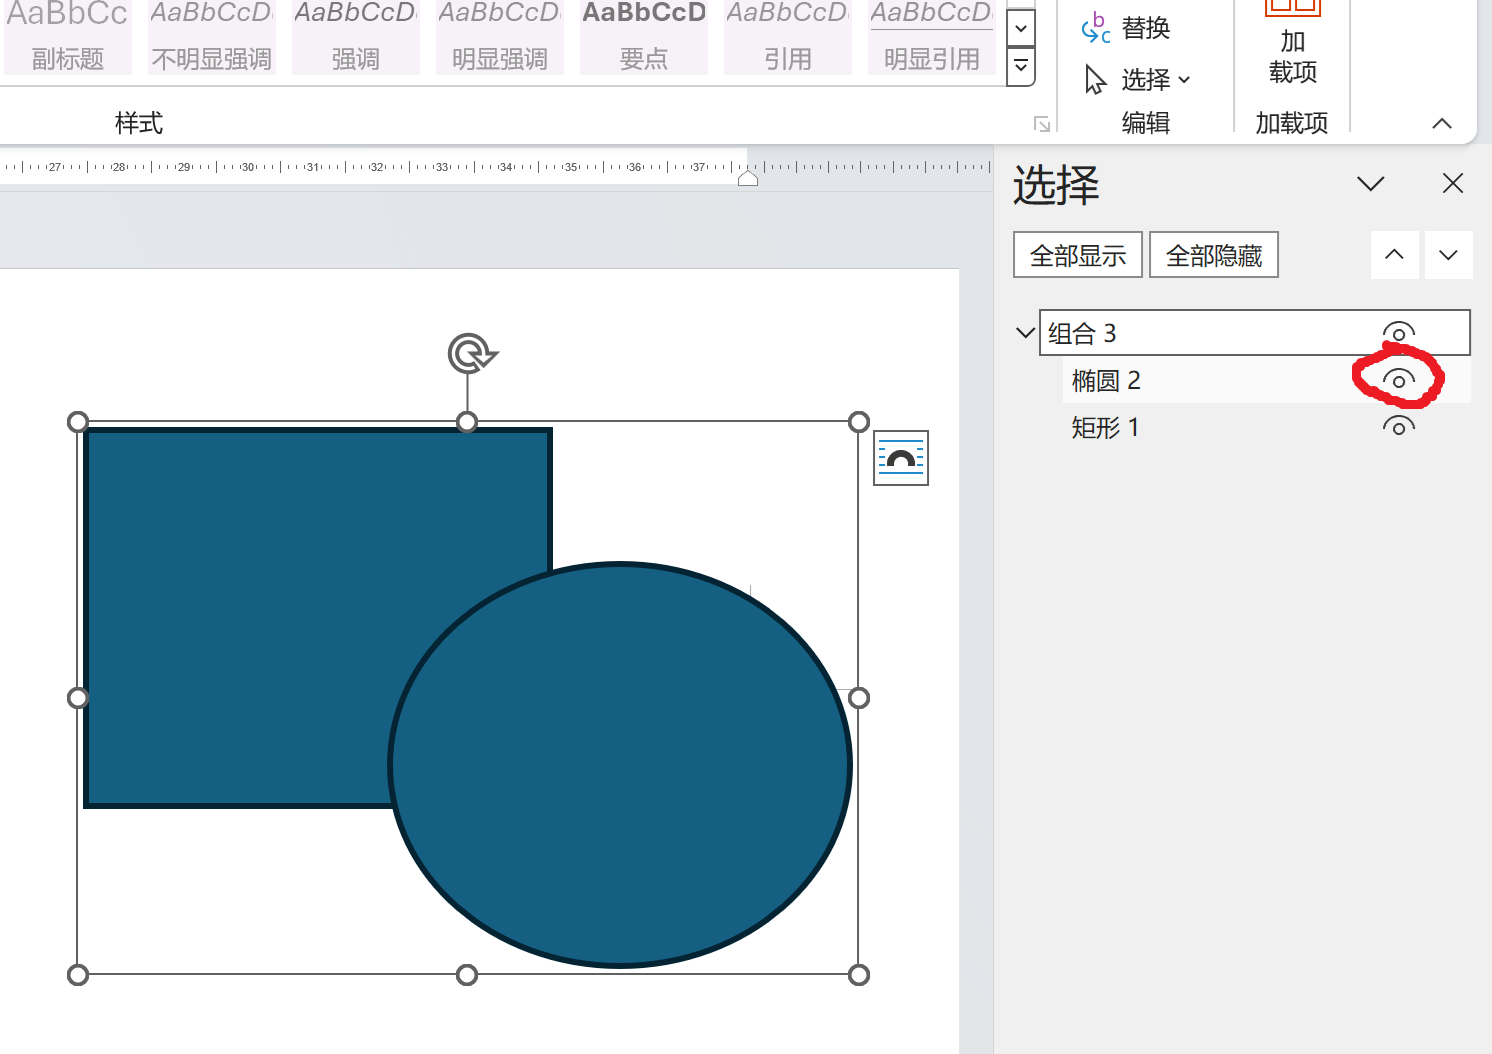The height and width of the screenshot is (1054, 1492).
Task: Apply the 强调 style
Action: coord(355,35)
